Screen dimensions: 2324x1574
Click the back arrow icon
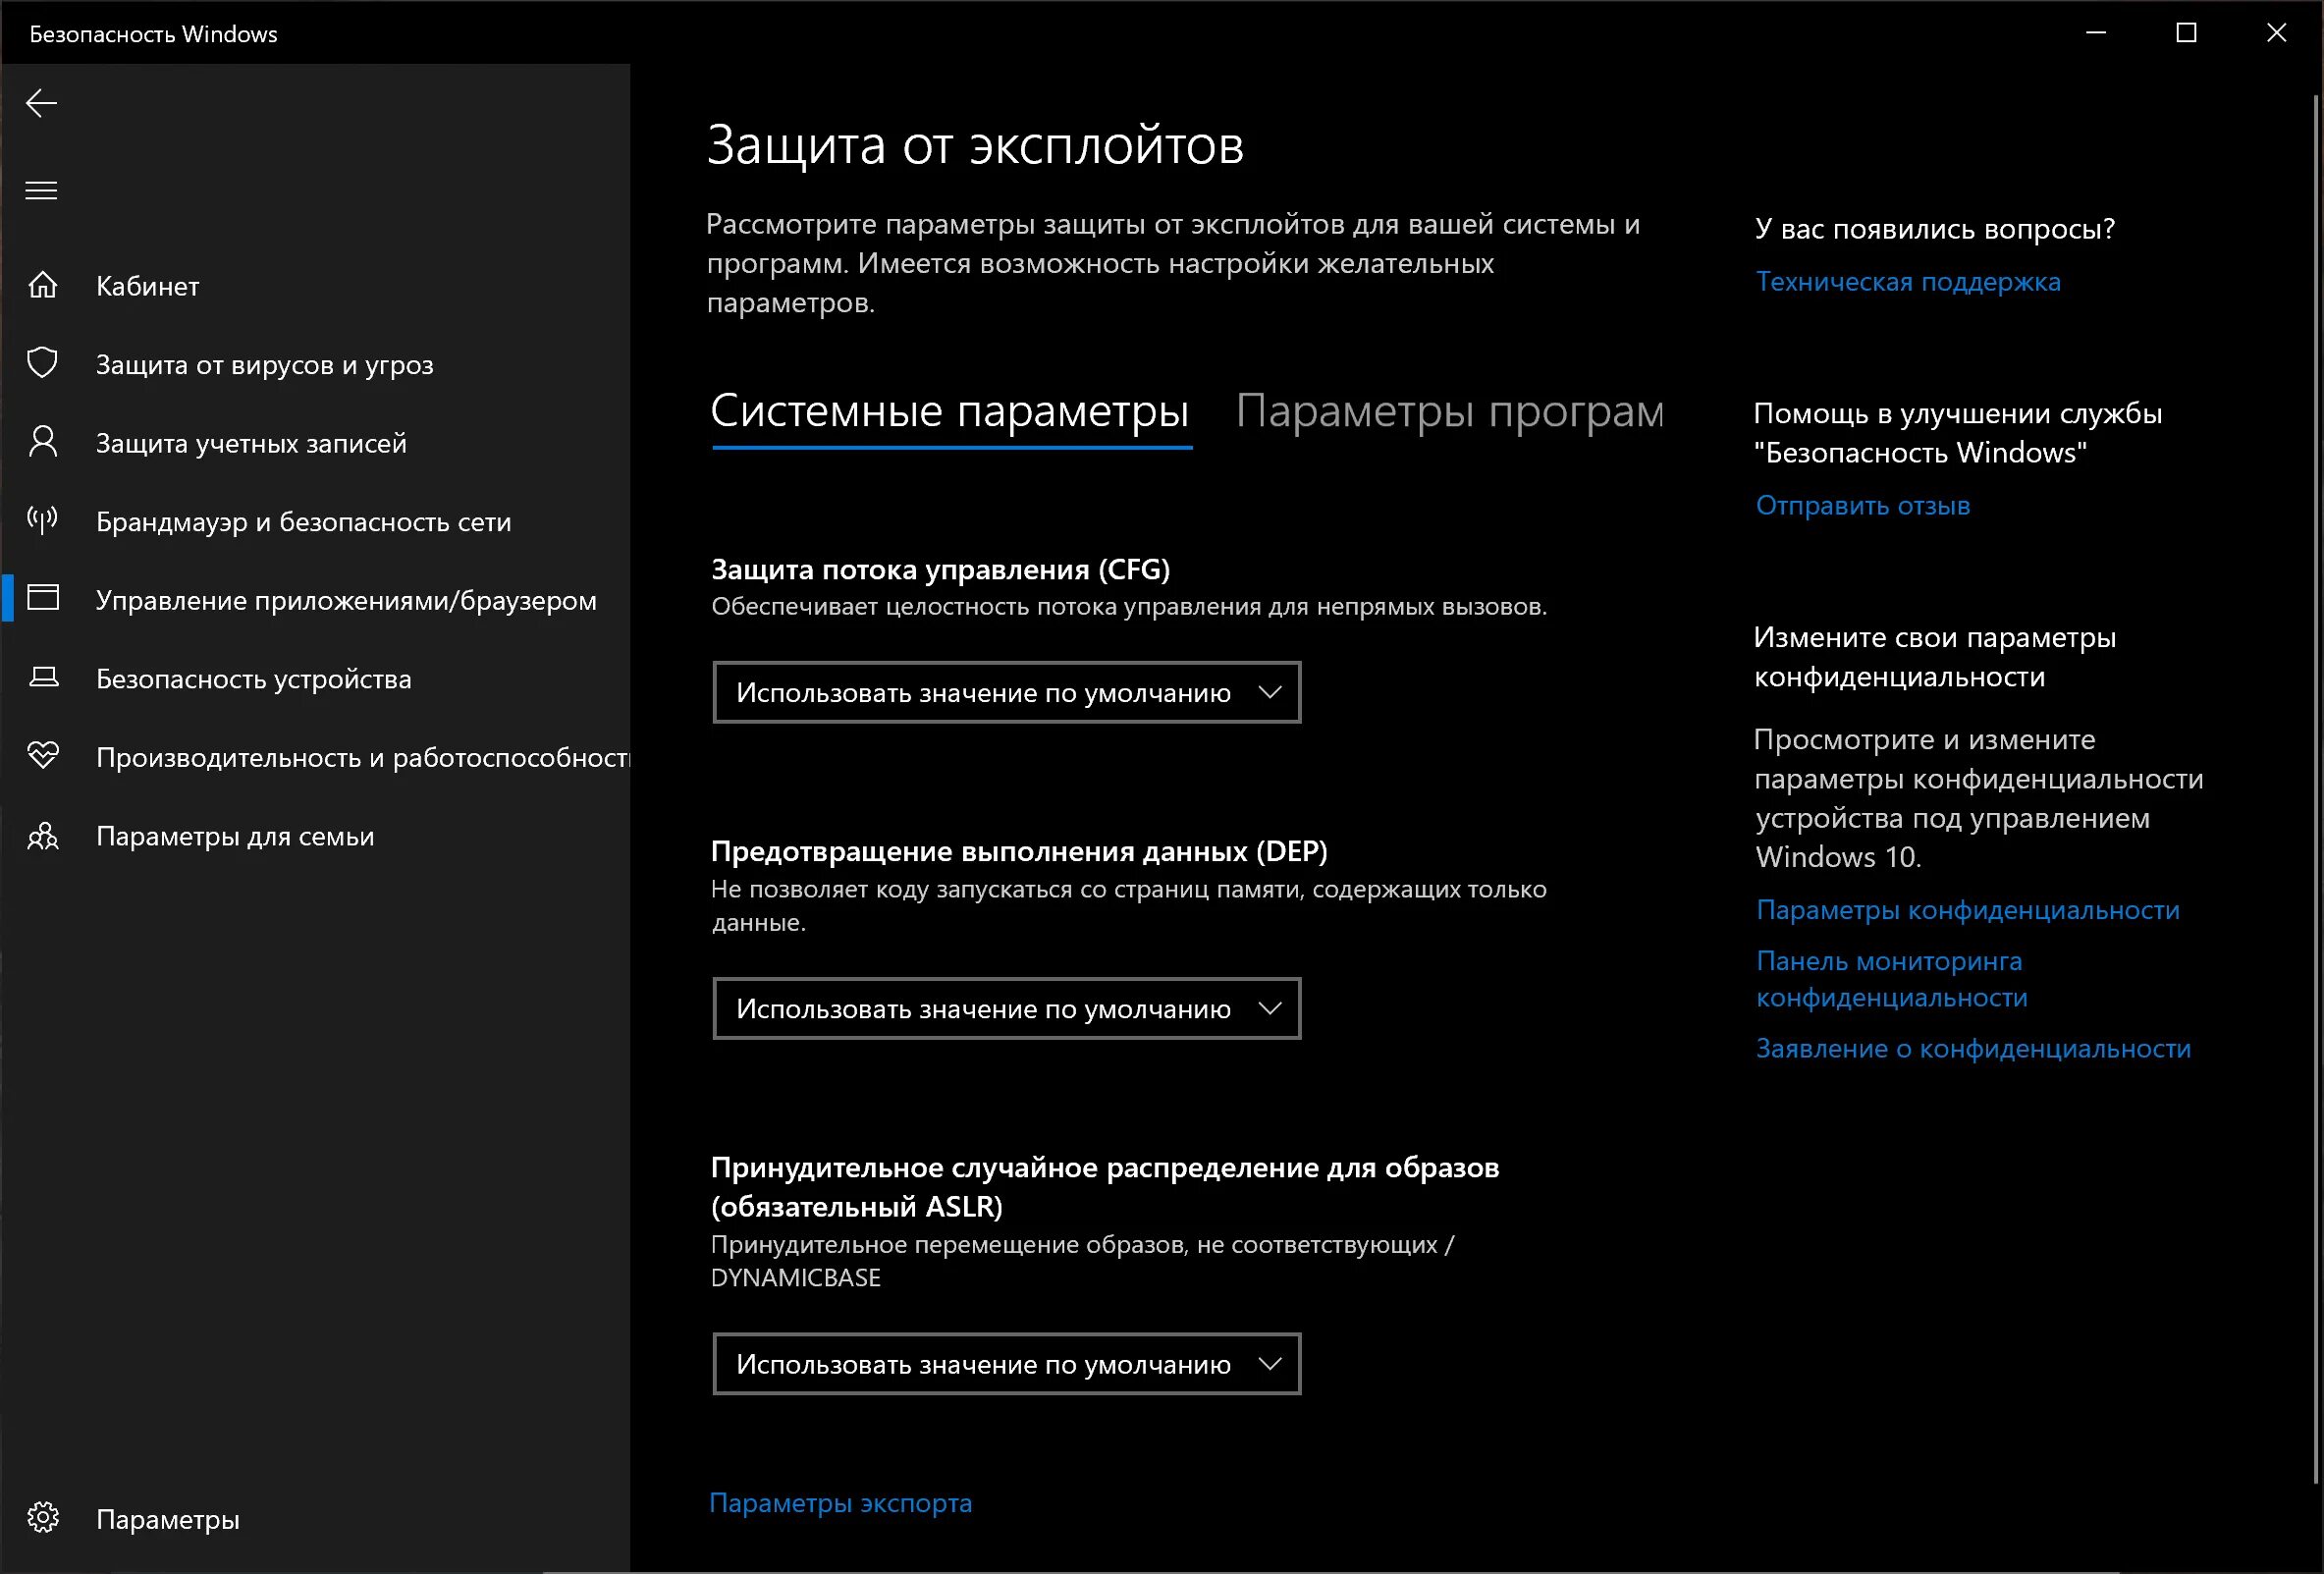click(41, 103)
